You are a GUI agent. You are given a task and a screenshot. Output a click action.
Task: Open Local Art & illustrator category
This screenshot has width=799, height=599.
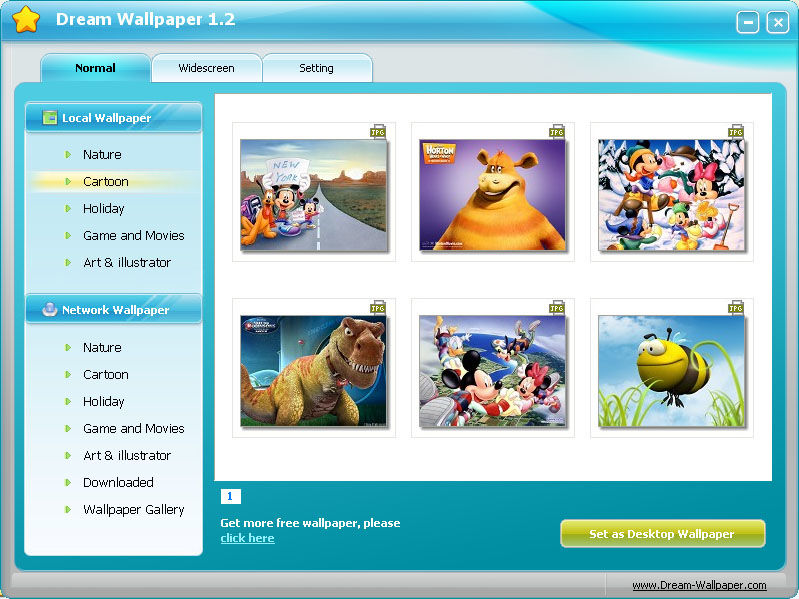127,262
